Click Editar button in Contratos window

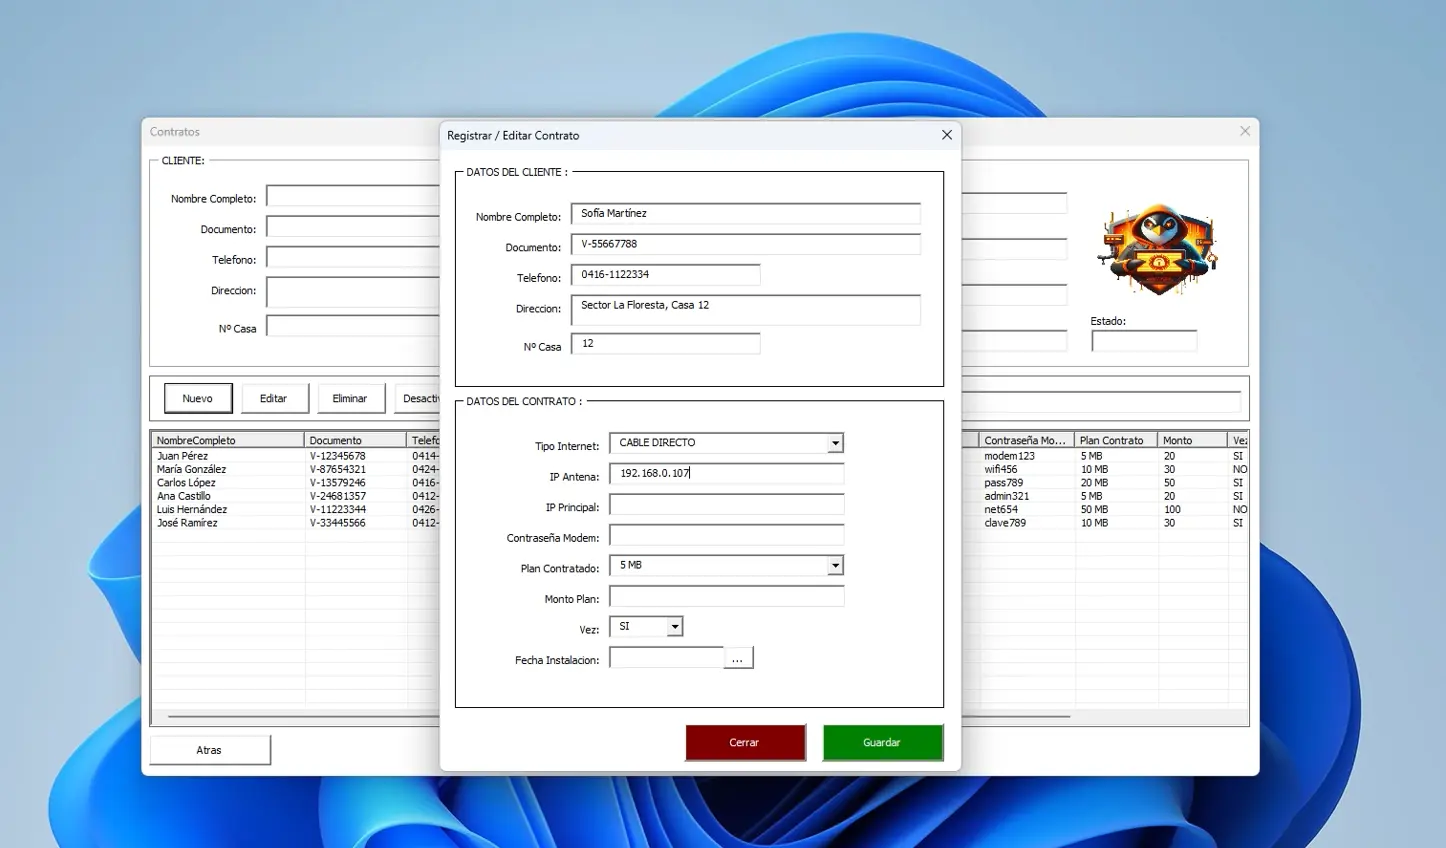point(274,398)
